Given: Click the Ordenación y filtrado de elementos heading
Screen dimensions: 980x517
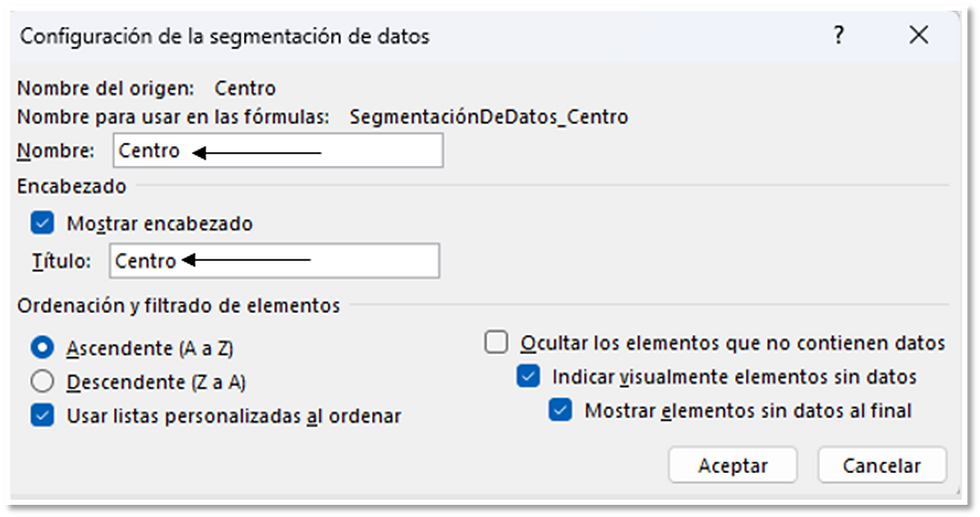Looking at the screenshot, I should [178, 306].
